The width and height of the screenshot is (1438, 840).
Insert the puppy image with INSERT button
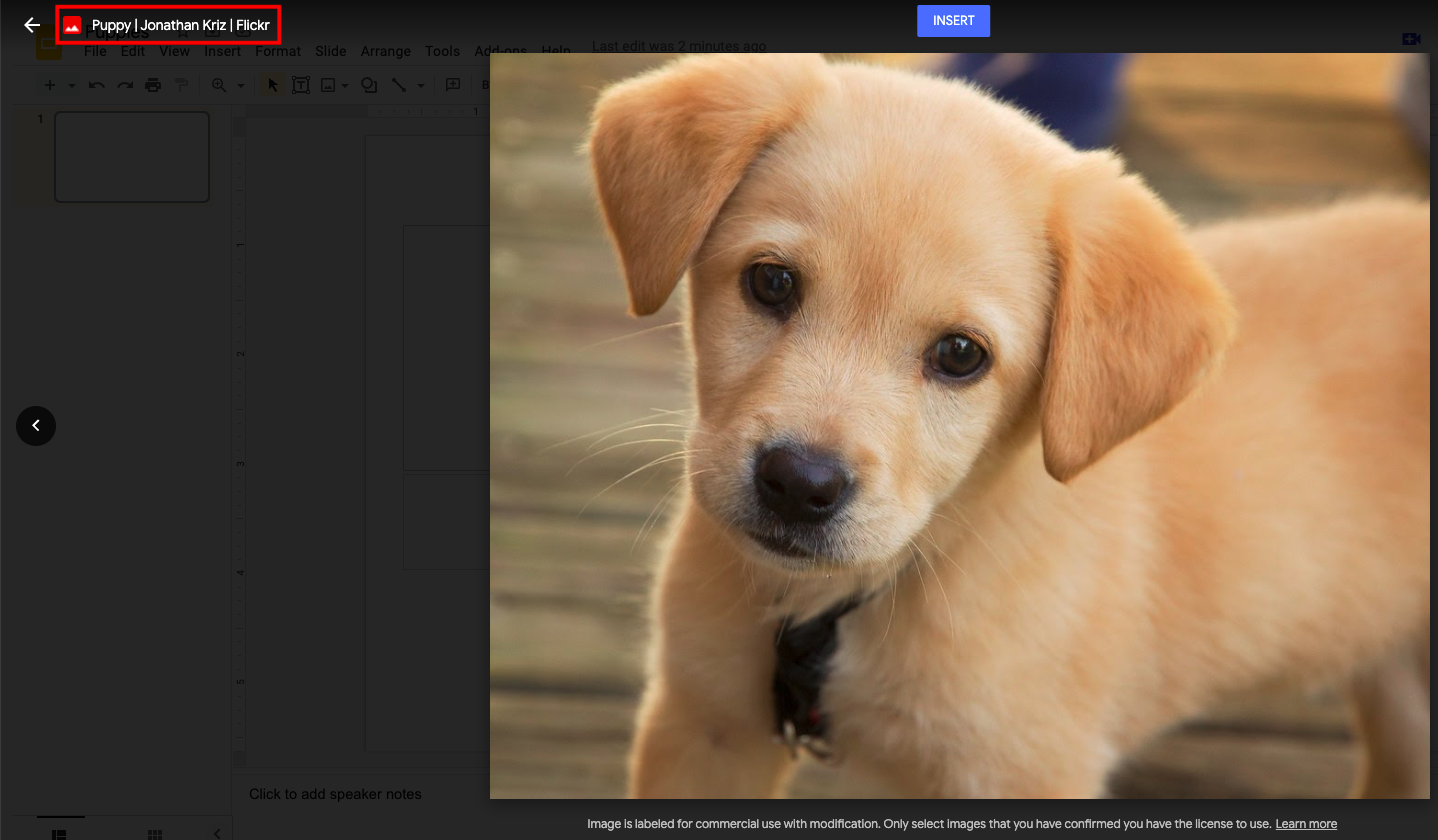[x=953, y=21]
